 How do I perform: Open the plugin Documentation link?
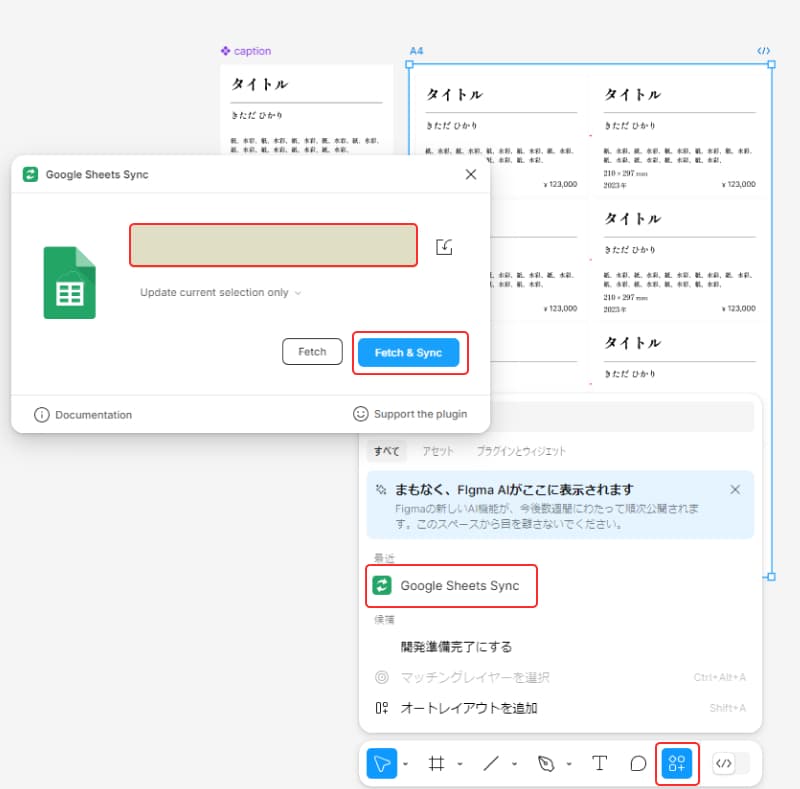coord(83,415)
